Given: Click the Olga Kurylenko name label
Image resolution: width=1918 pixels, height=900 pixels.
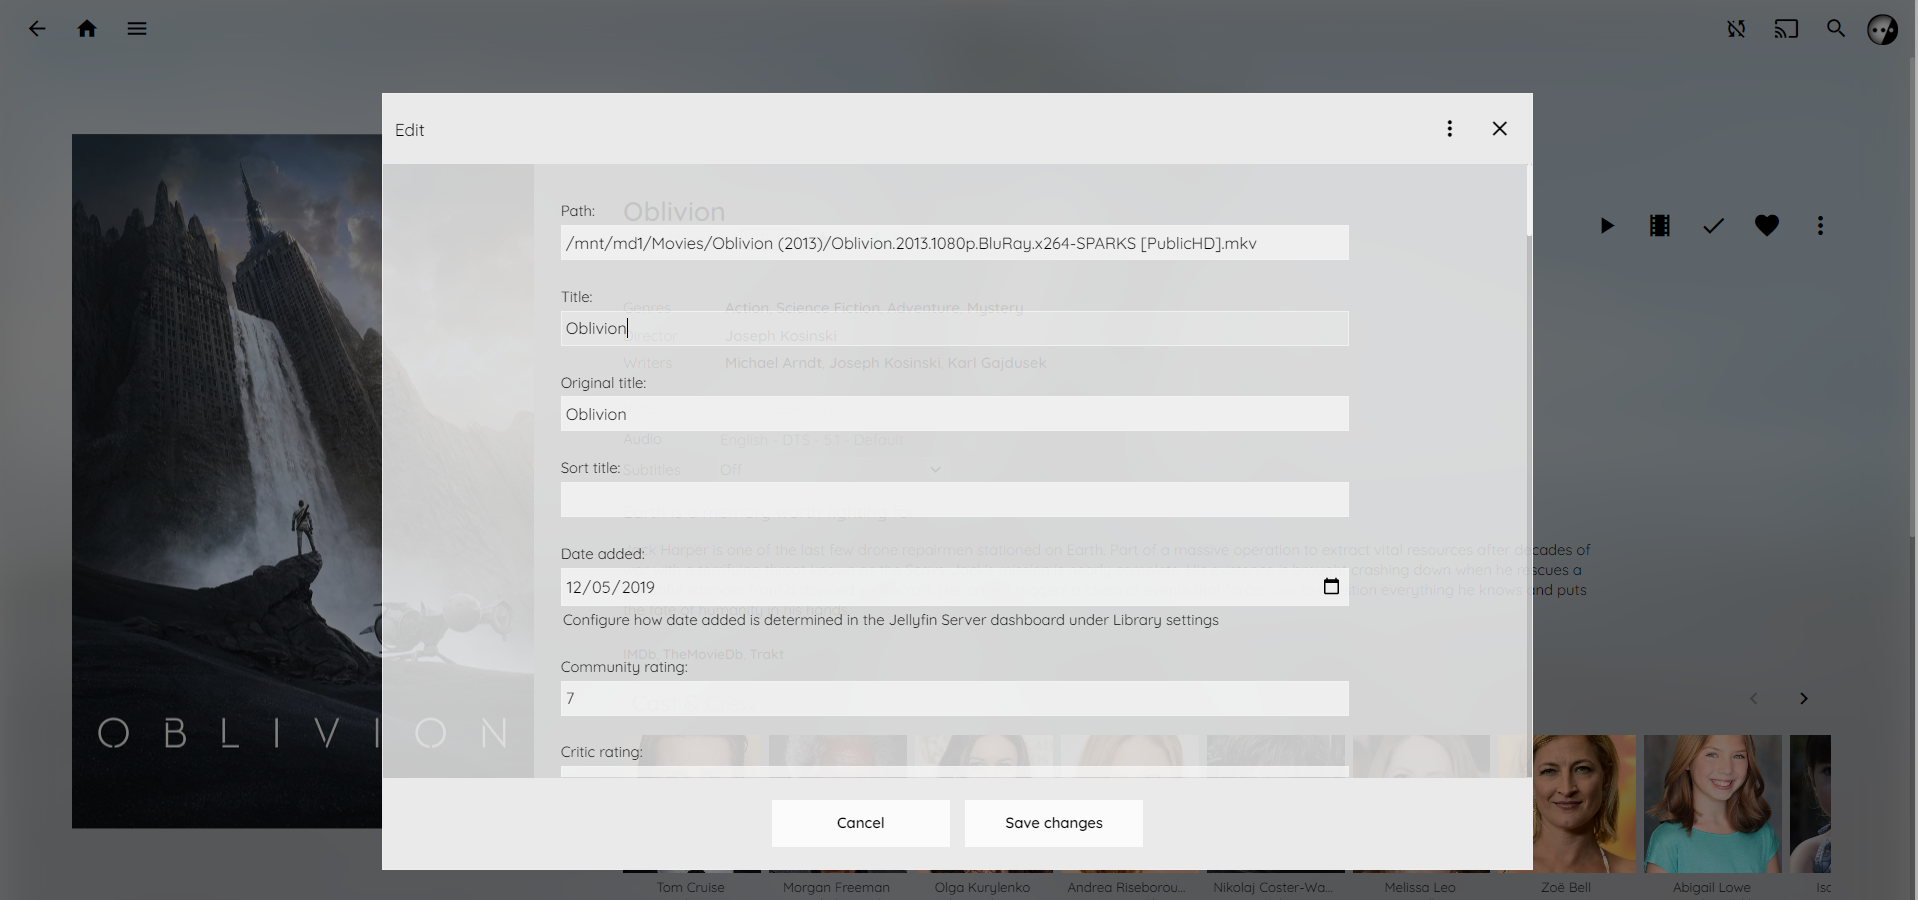Looking at the screenshot, I should click(982, 887).
